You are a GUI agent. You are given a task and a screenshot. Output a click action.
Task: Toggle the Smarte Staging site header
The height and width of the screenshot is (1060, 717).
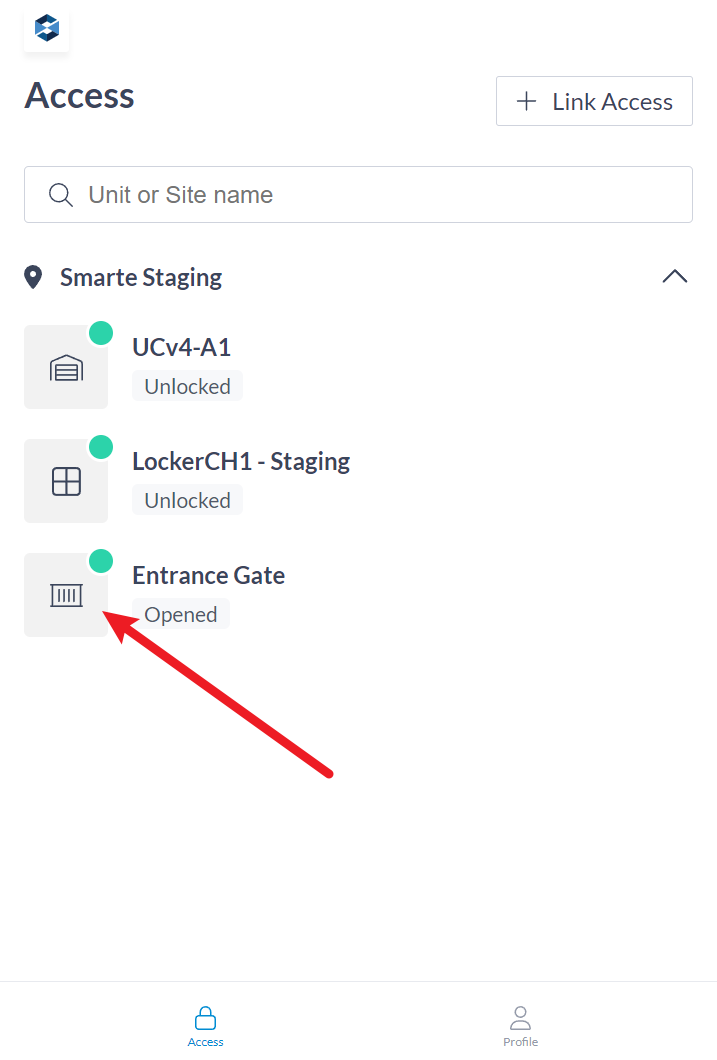pos(141,277)
